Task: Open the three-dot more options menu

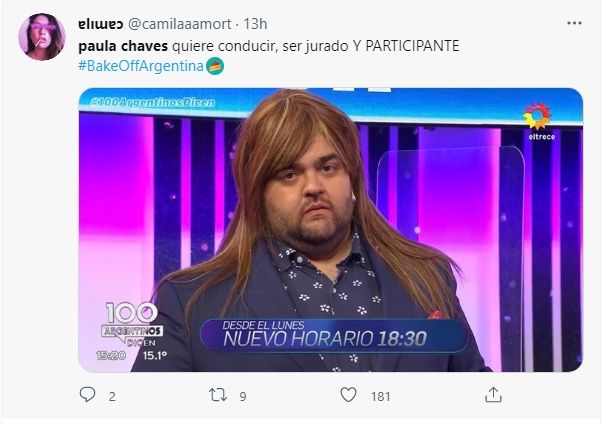Action: pyautogui.click(x=574, y=23)
